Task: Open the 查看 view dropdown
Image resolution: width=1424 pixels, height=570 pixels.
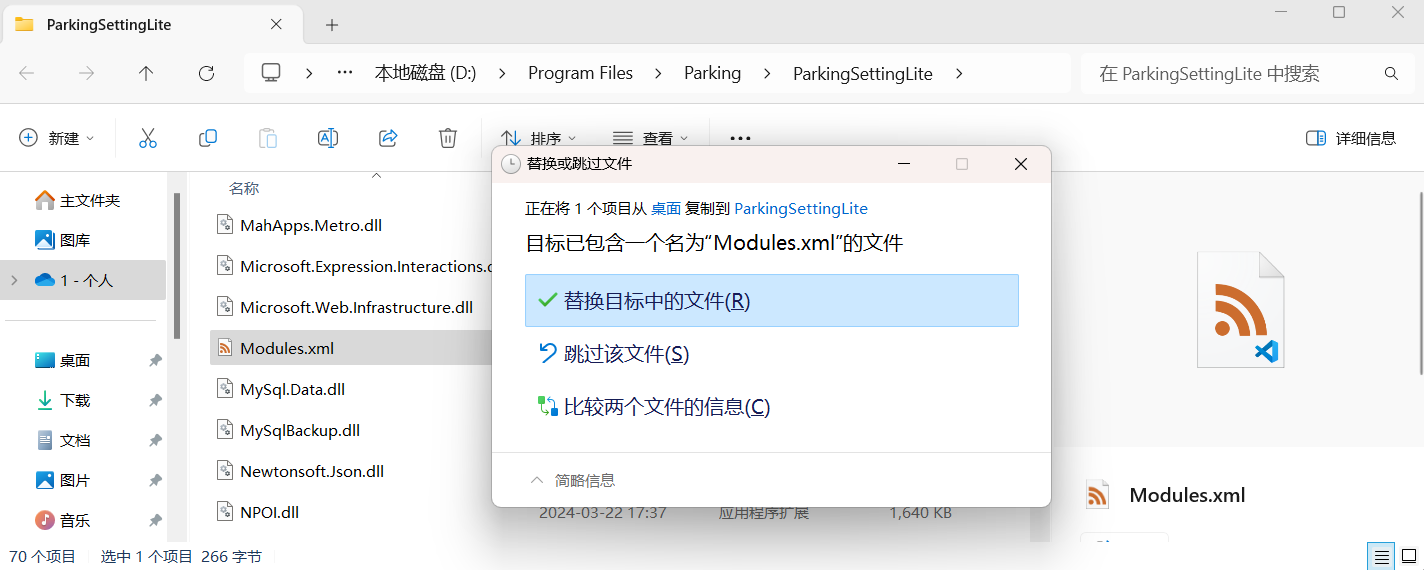Action: tap(650, 138)
